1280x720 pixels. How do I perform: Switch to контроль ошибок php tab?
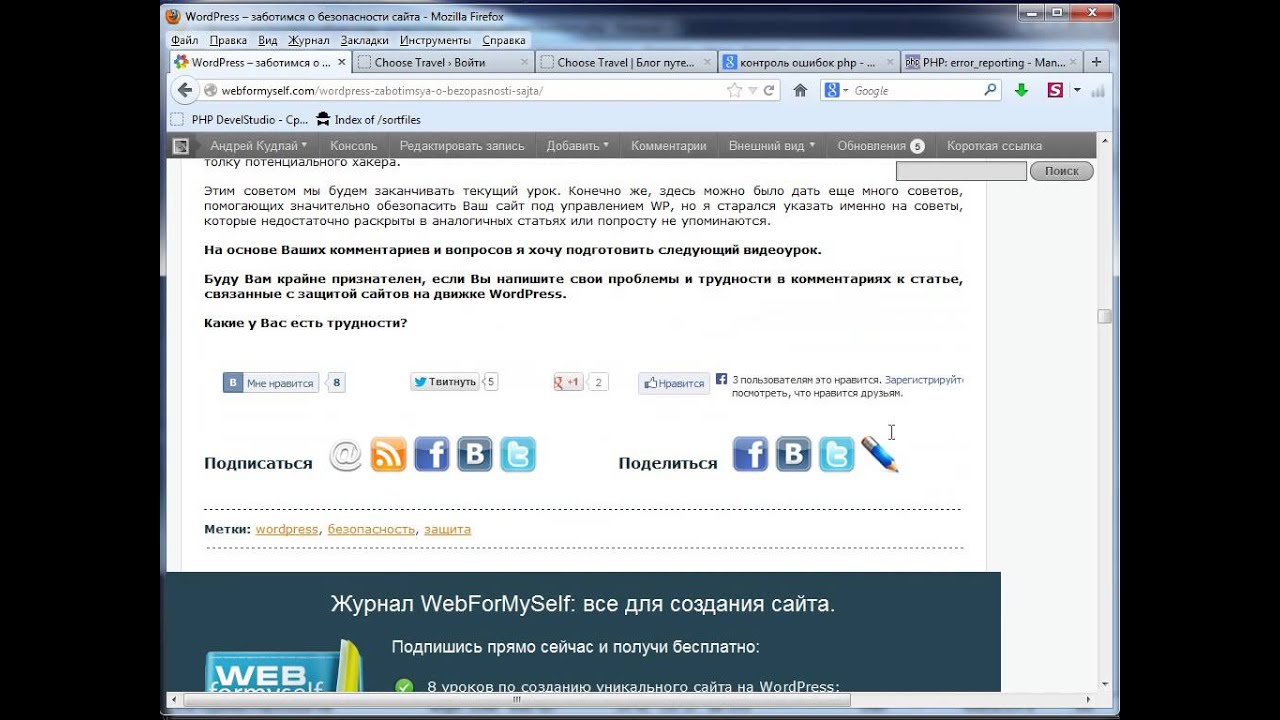[808, 62]
